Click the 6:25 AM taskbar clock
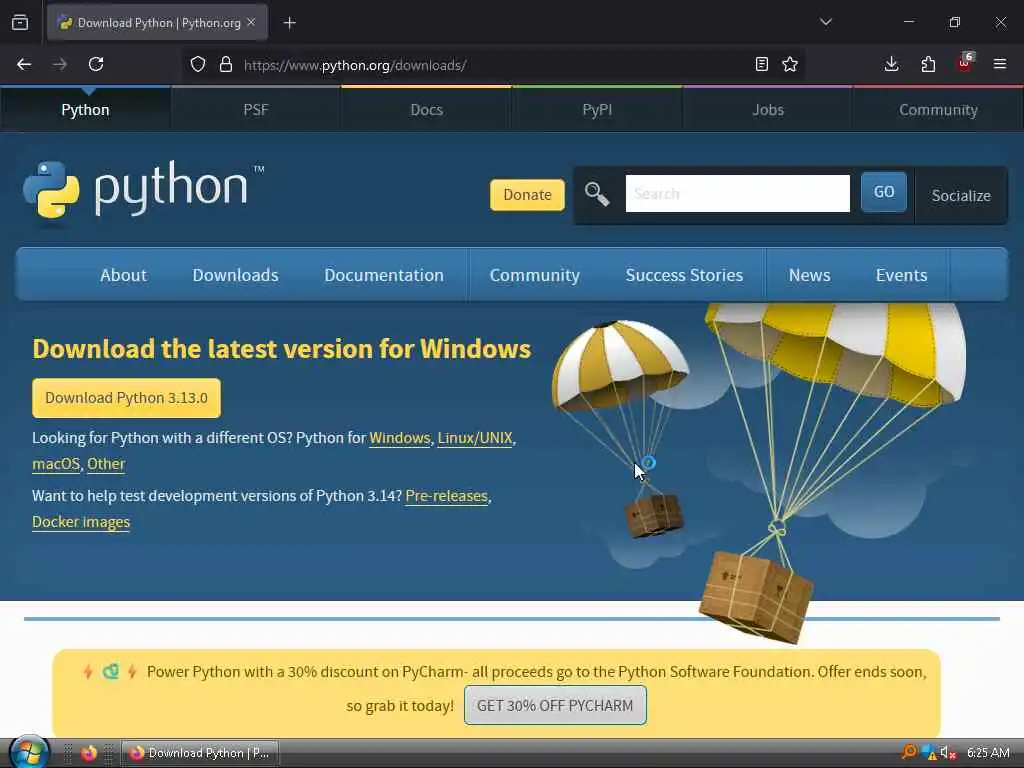The height and width of the screenshot is (768, 1024). tap(988, 753)
